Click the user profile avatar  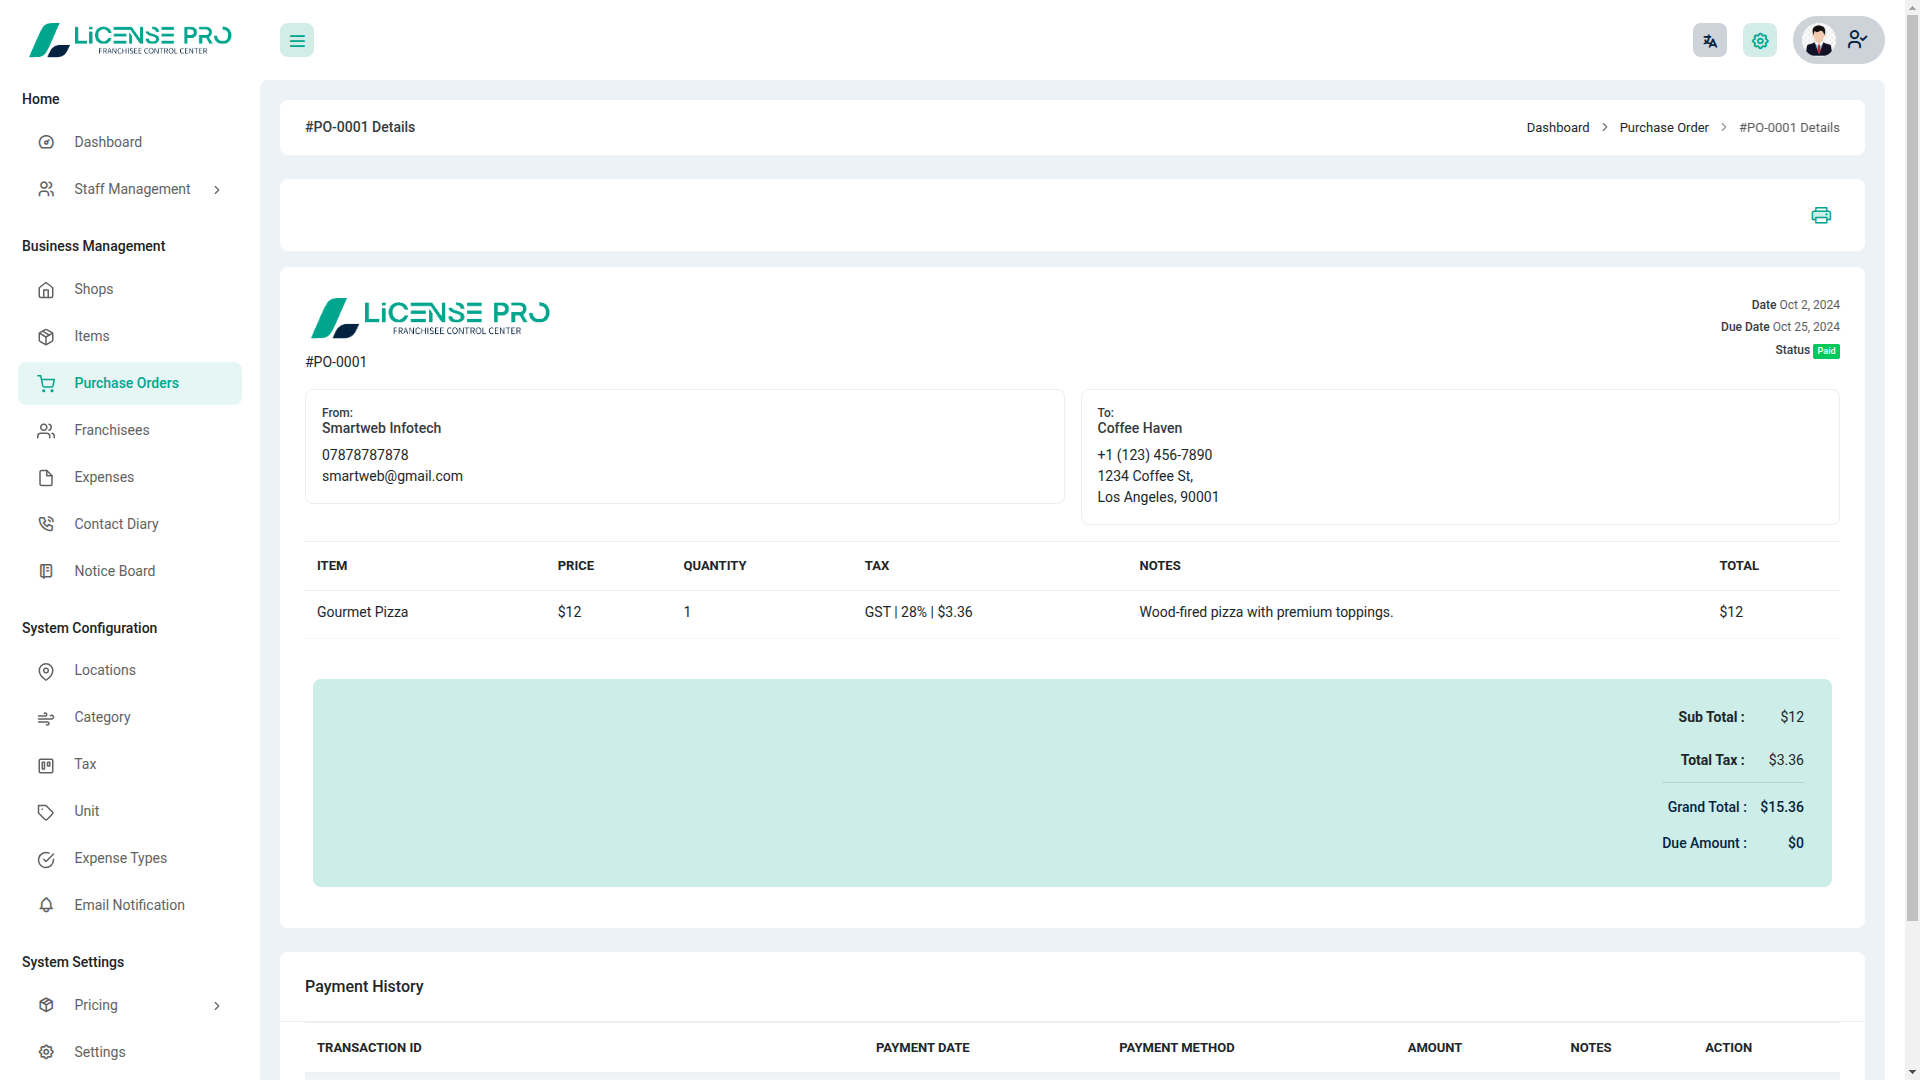click(1819, 40)
